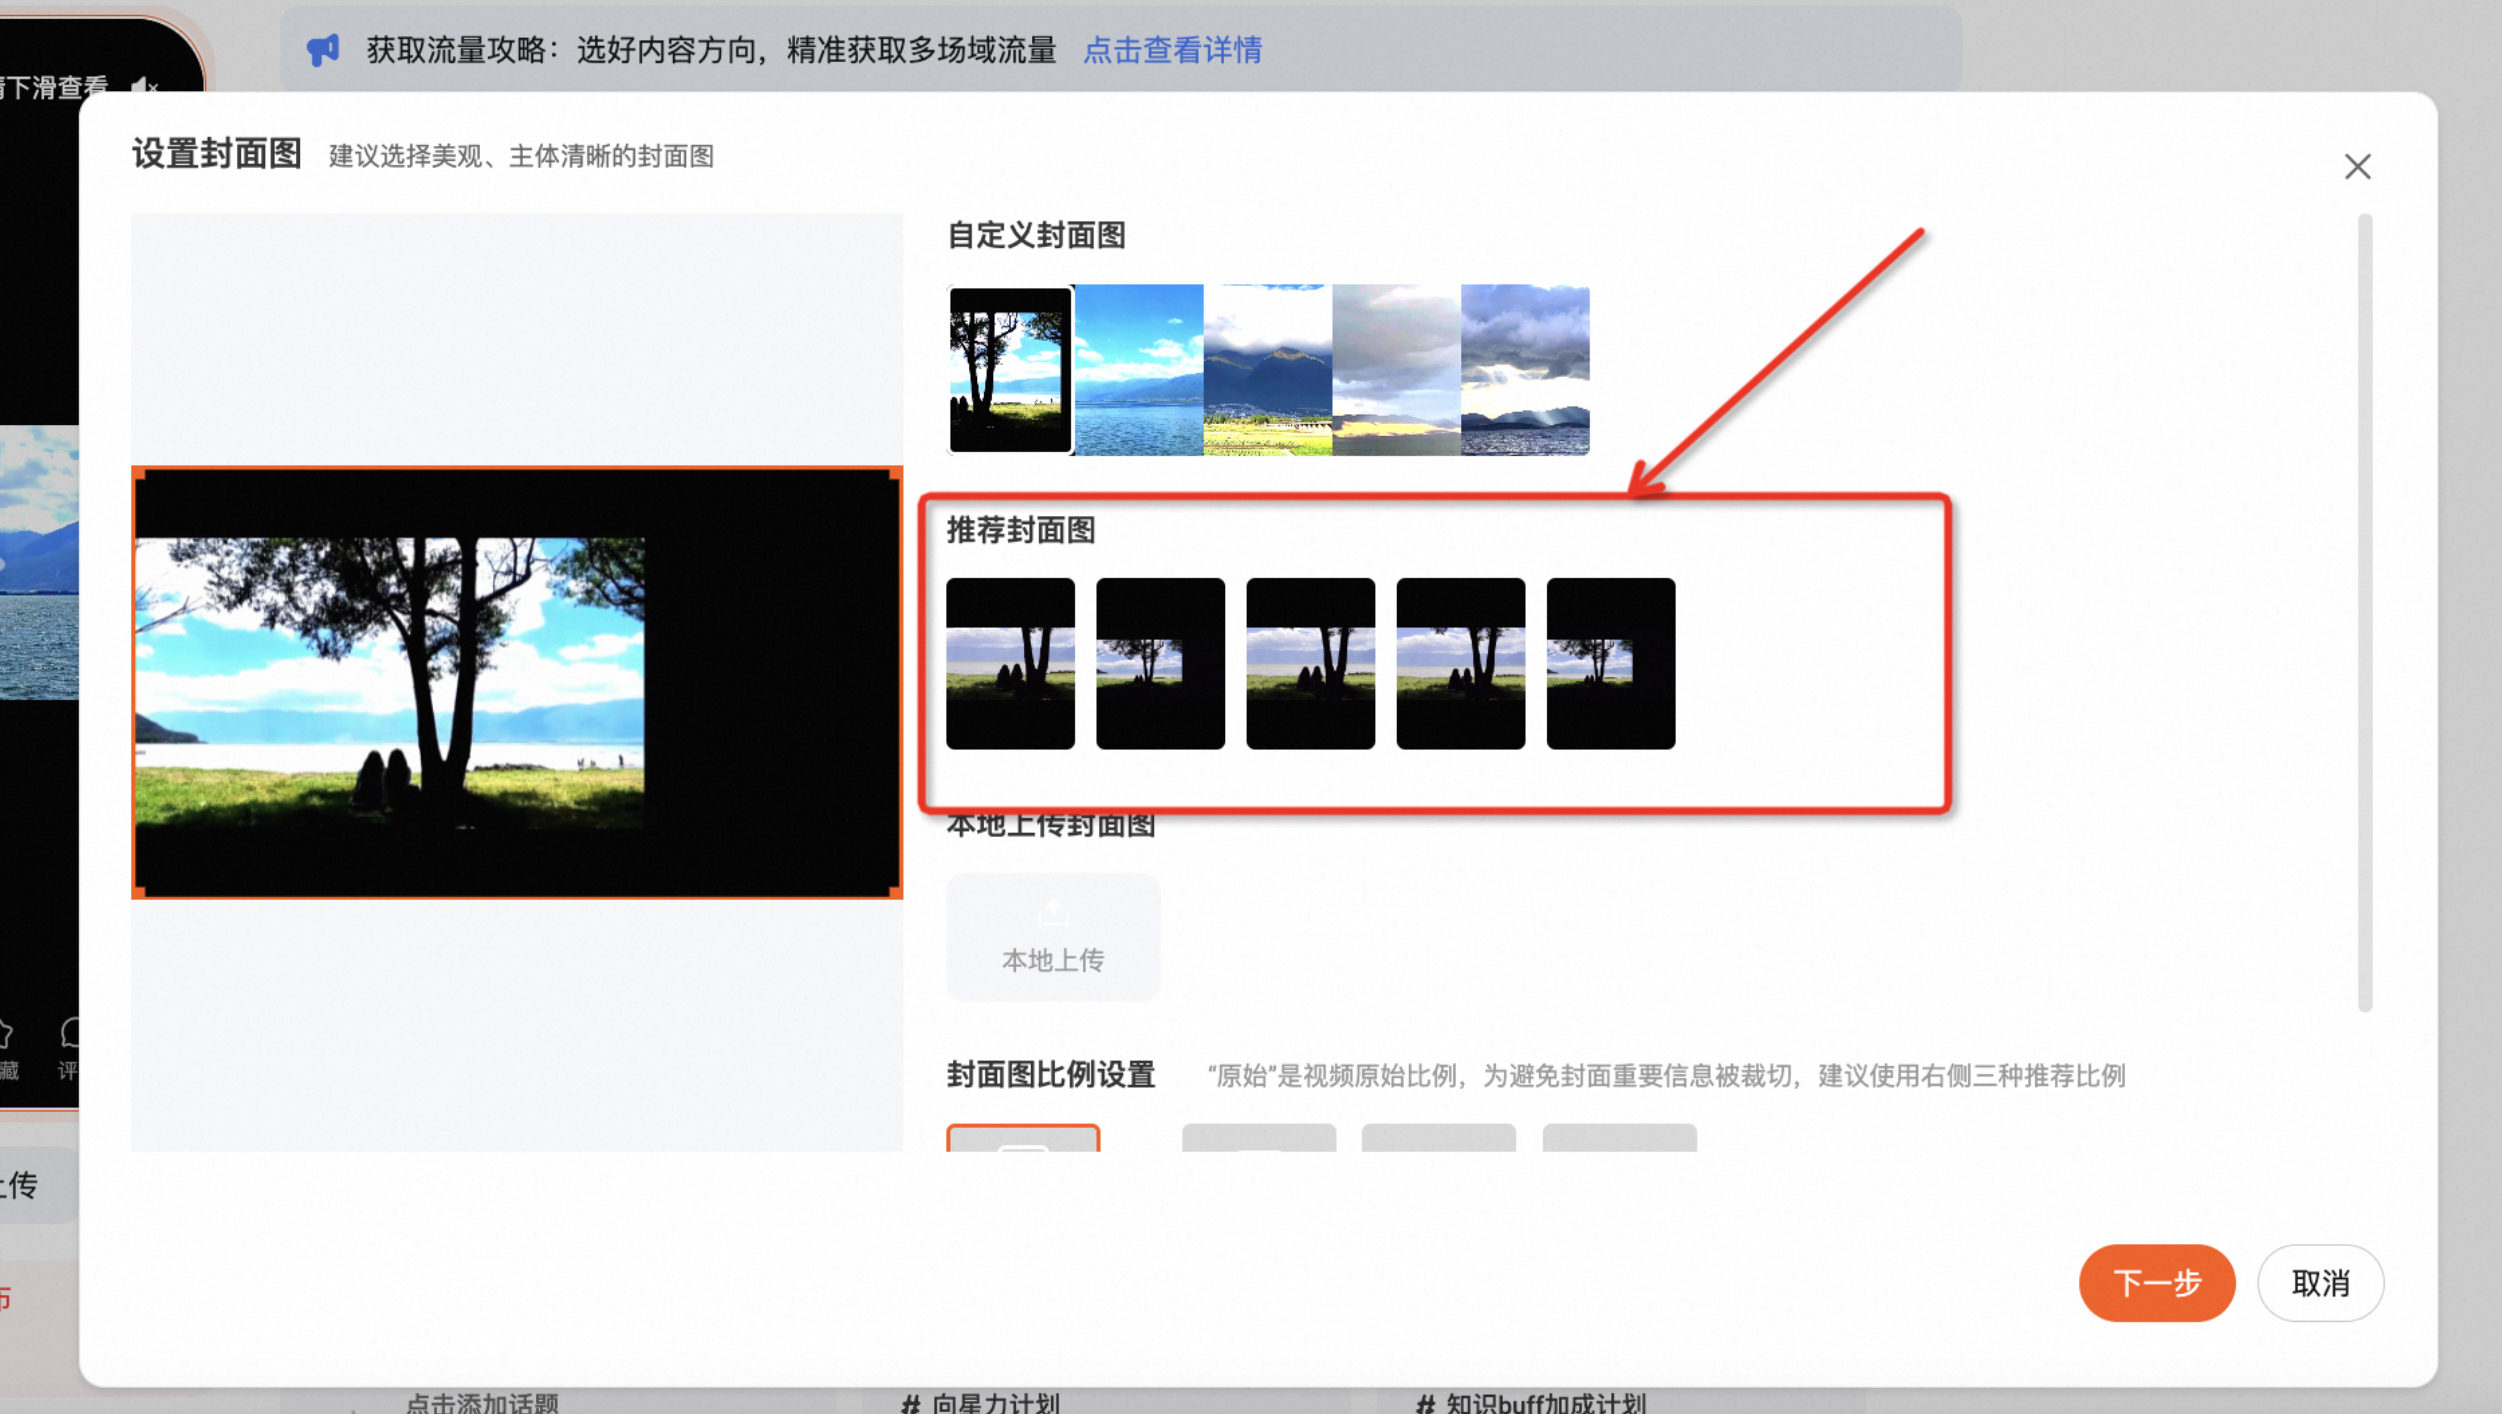The height and width of the screenshot is (1414, 2502).
Task: Select the blue lake custom cover thumbnail
Action: pos(1139,370)
